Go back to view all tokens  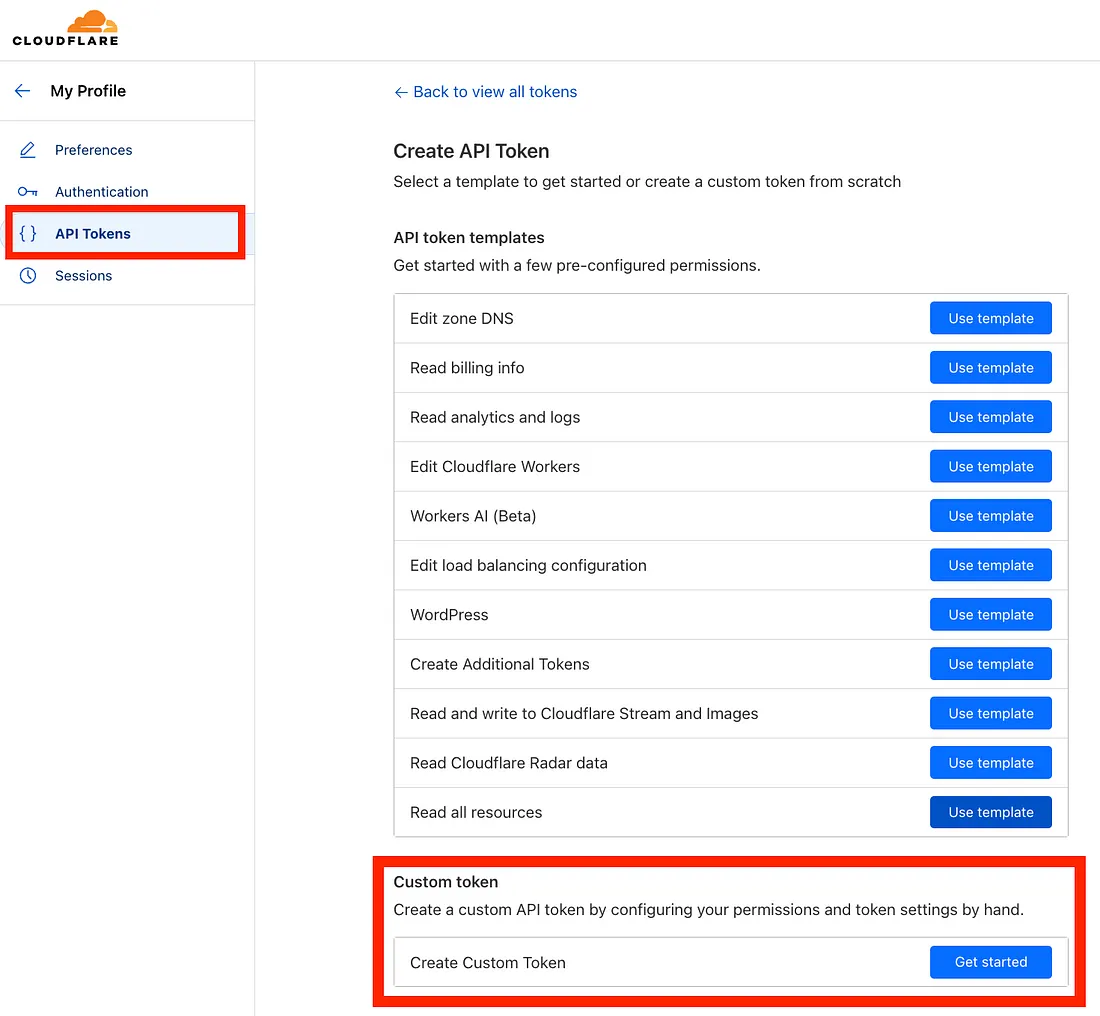(485, 92)
